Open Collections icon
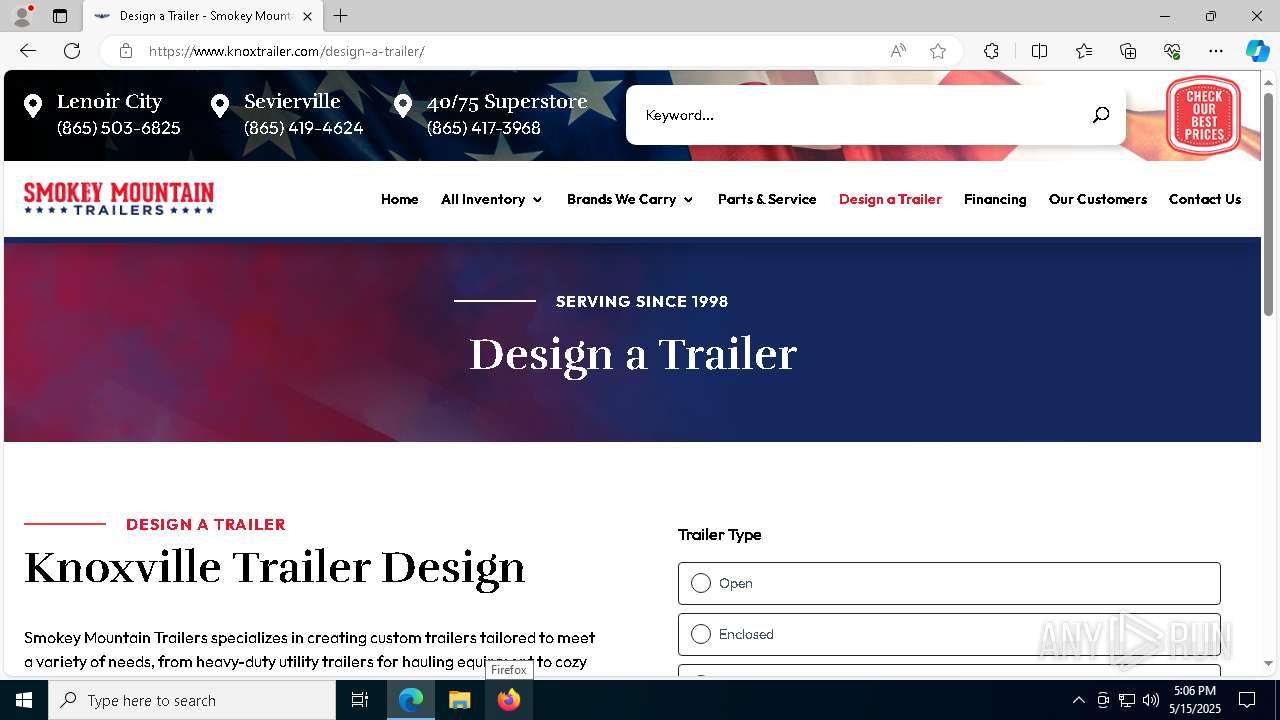This screenshot has height=720, width=1280. click(x=1128, y=51)
